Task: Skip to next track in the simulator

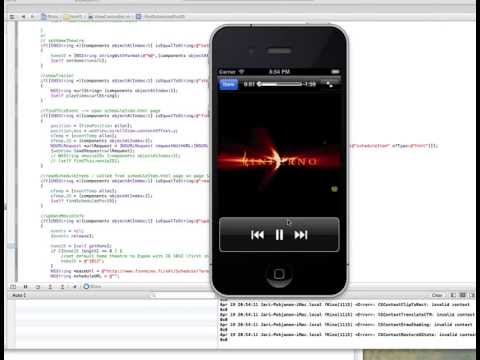Action: pyautogui.click(x=301, y=235)
